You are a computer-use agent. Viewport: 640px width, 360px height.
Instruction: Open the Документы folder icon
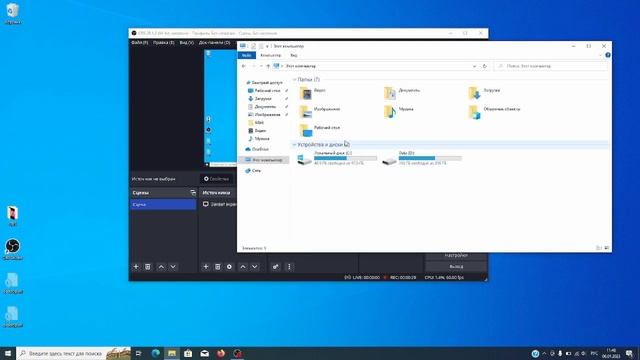[390, 93]
